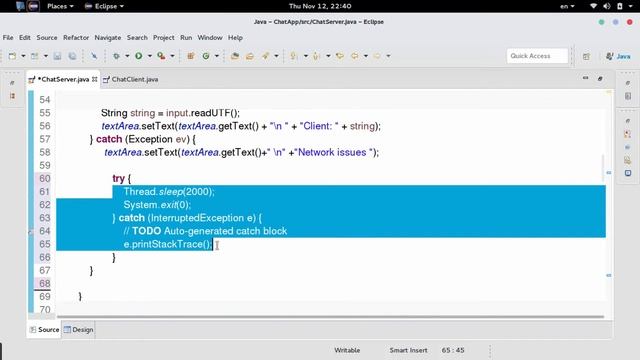Viewport: 640px width, 360px height.
Task: Expand the dropdown beside the red toolbox icon
Action: [172, 56]
